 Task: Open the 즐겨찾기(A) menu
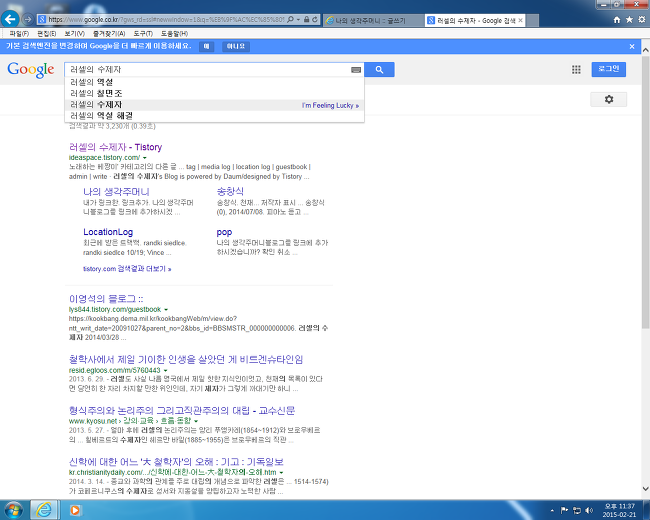click(x=109, y=34)
